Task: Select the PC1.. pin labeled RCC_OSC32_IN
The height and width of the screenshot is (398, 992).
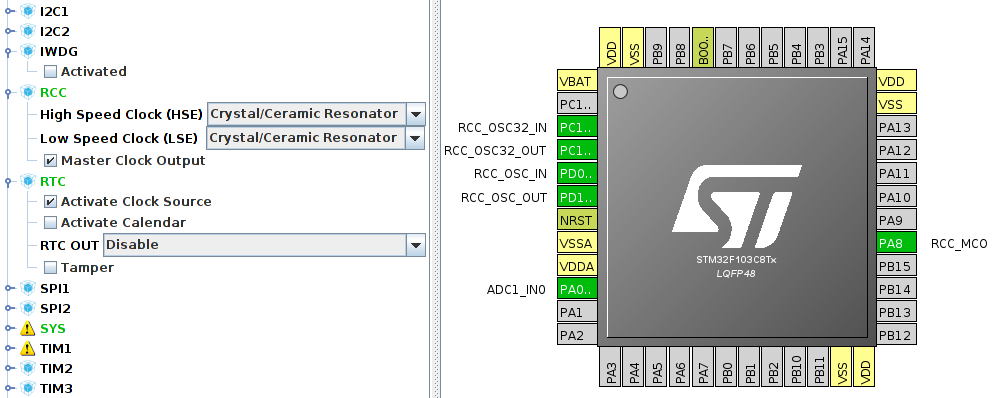Action: 577,127
